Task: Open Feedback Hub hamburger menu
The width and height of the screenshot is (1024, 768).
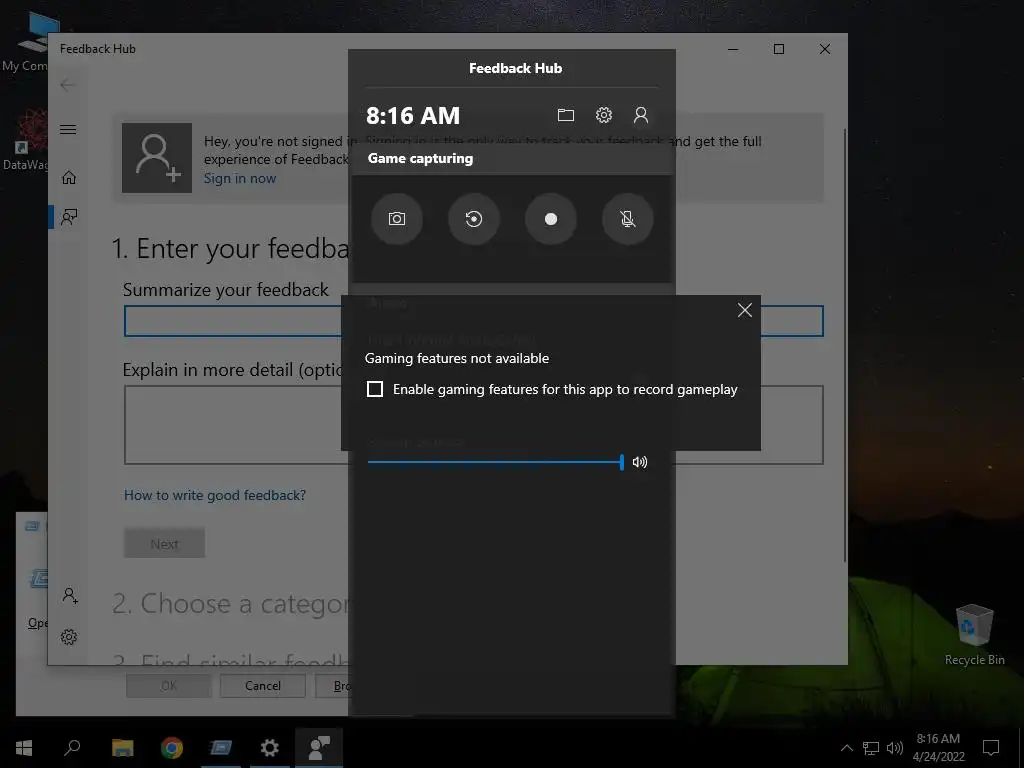Action: [68, 129]
